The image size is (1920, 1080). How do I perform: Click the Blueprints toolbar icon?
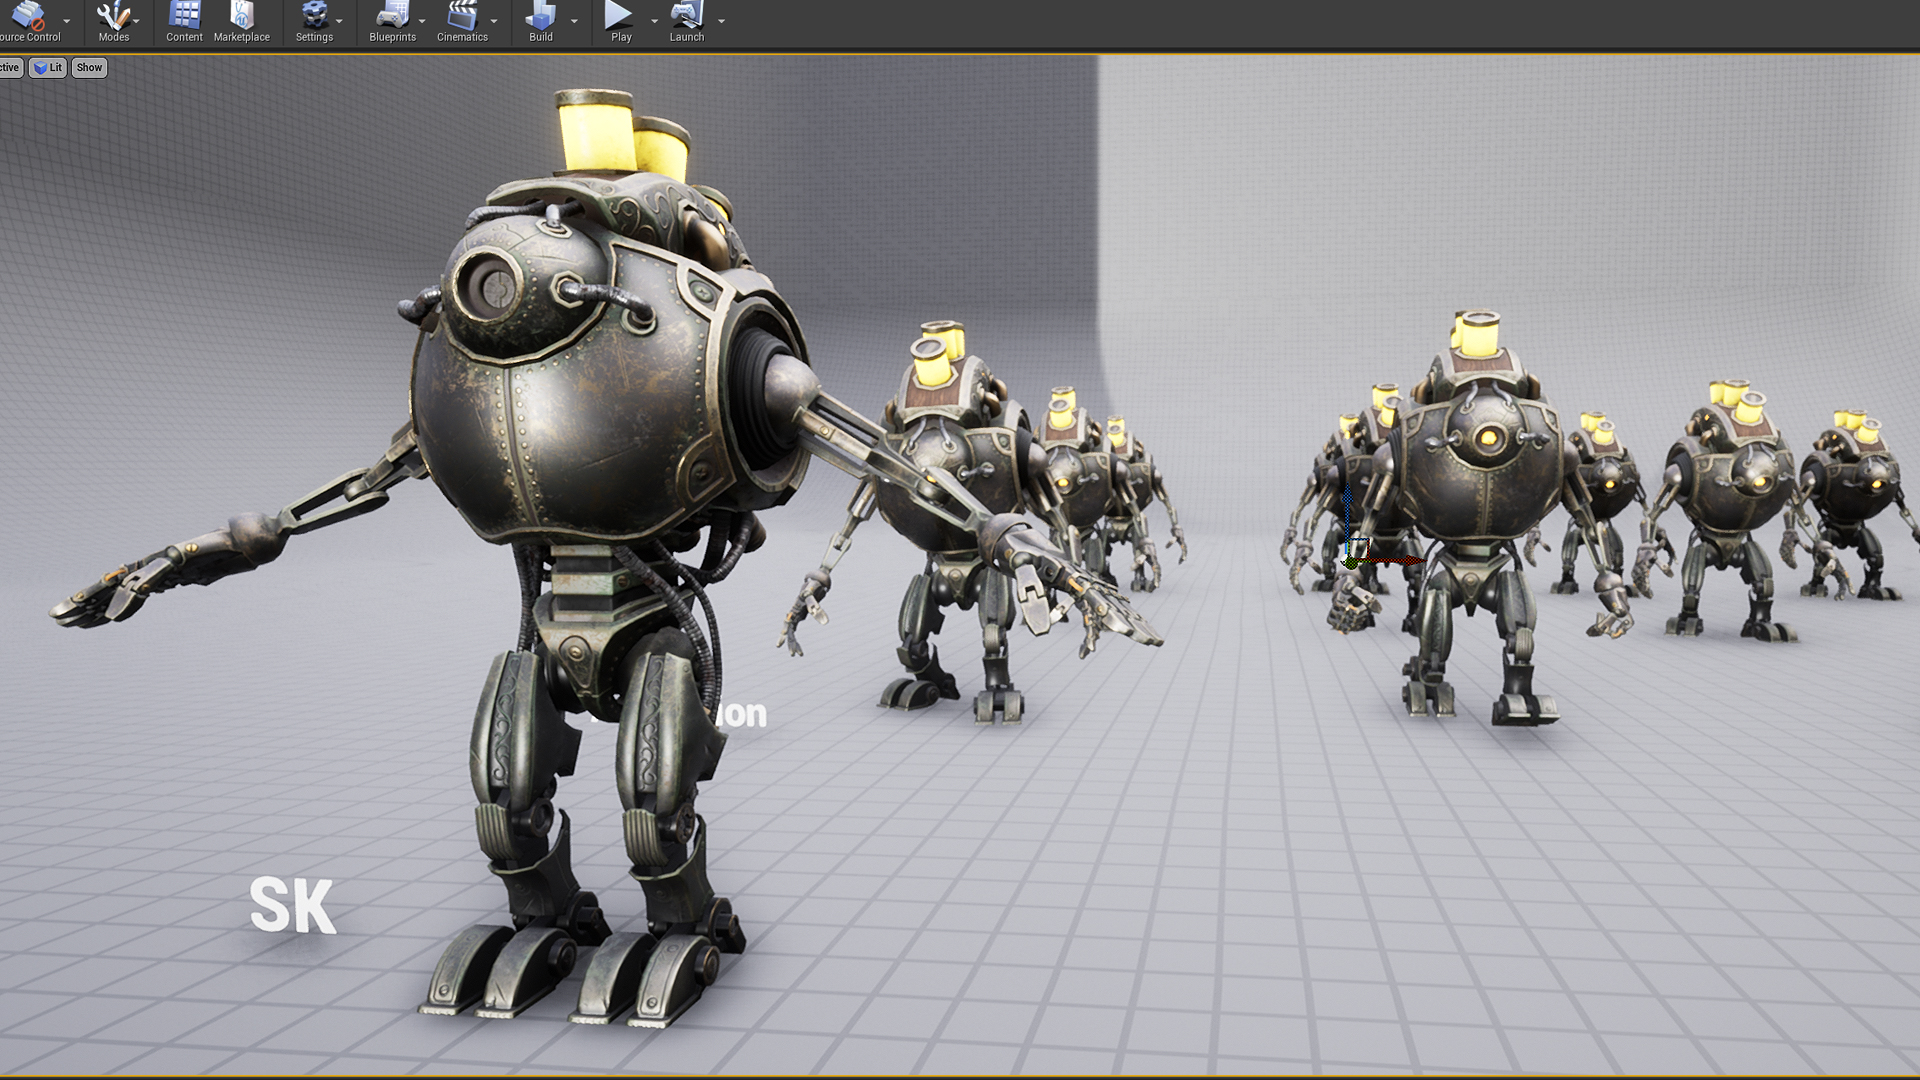391,18
